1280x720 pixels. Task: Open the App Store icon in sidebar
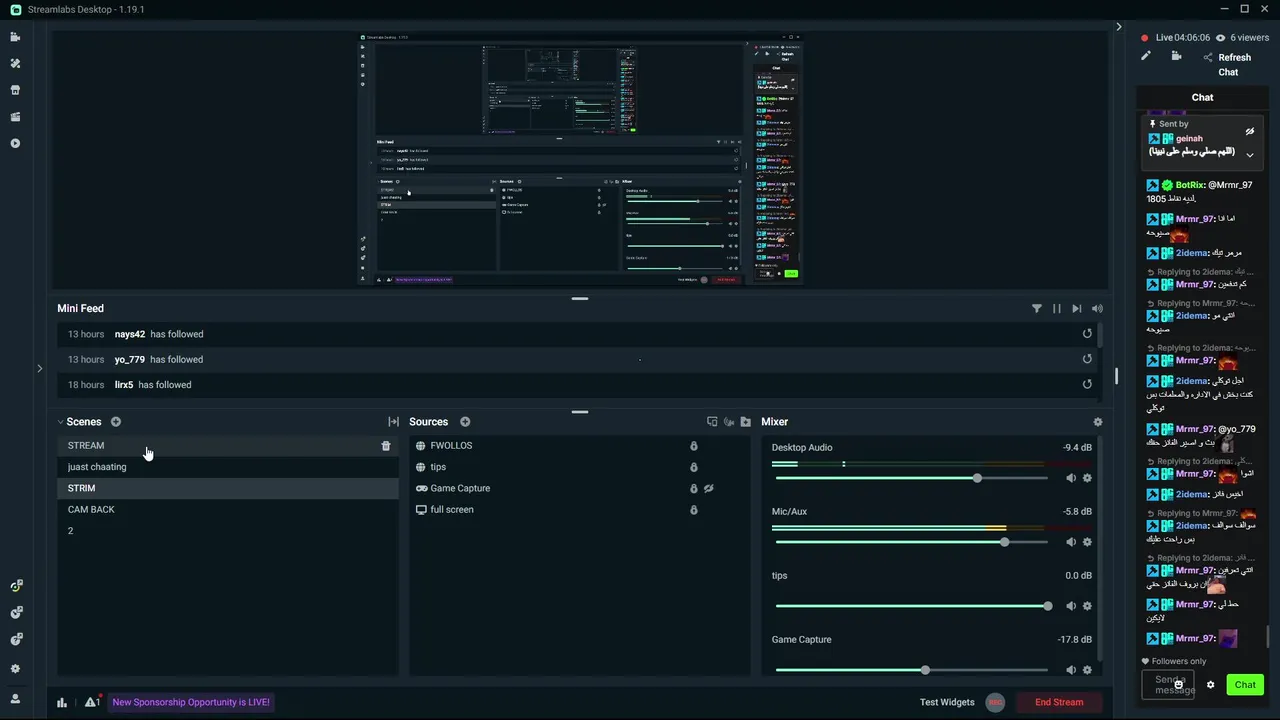tap(15, 90)
